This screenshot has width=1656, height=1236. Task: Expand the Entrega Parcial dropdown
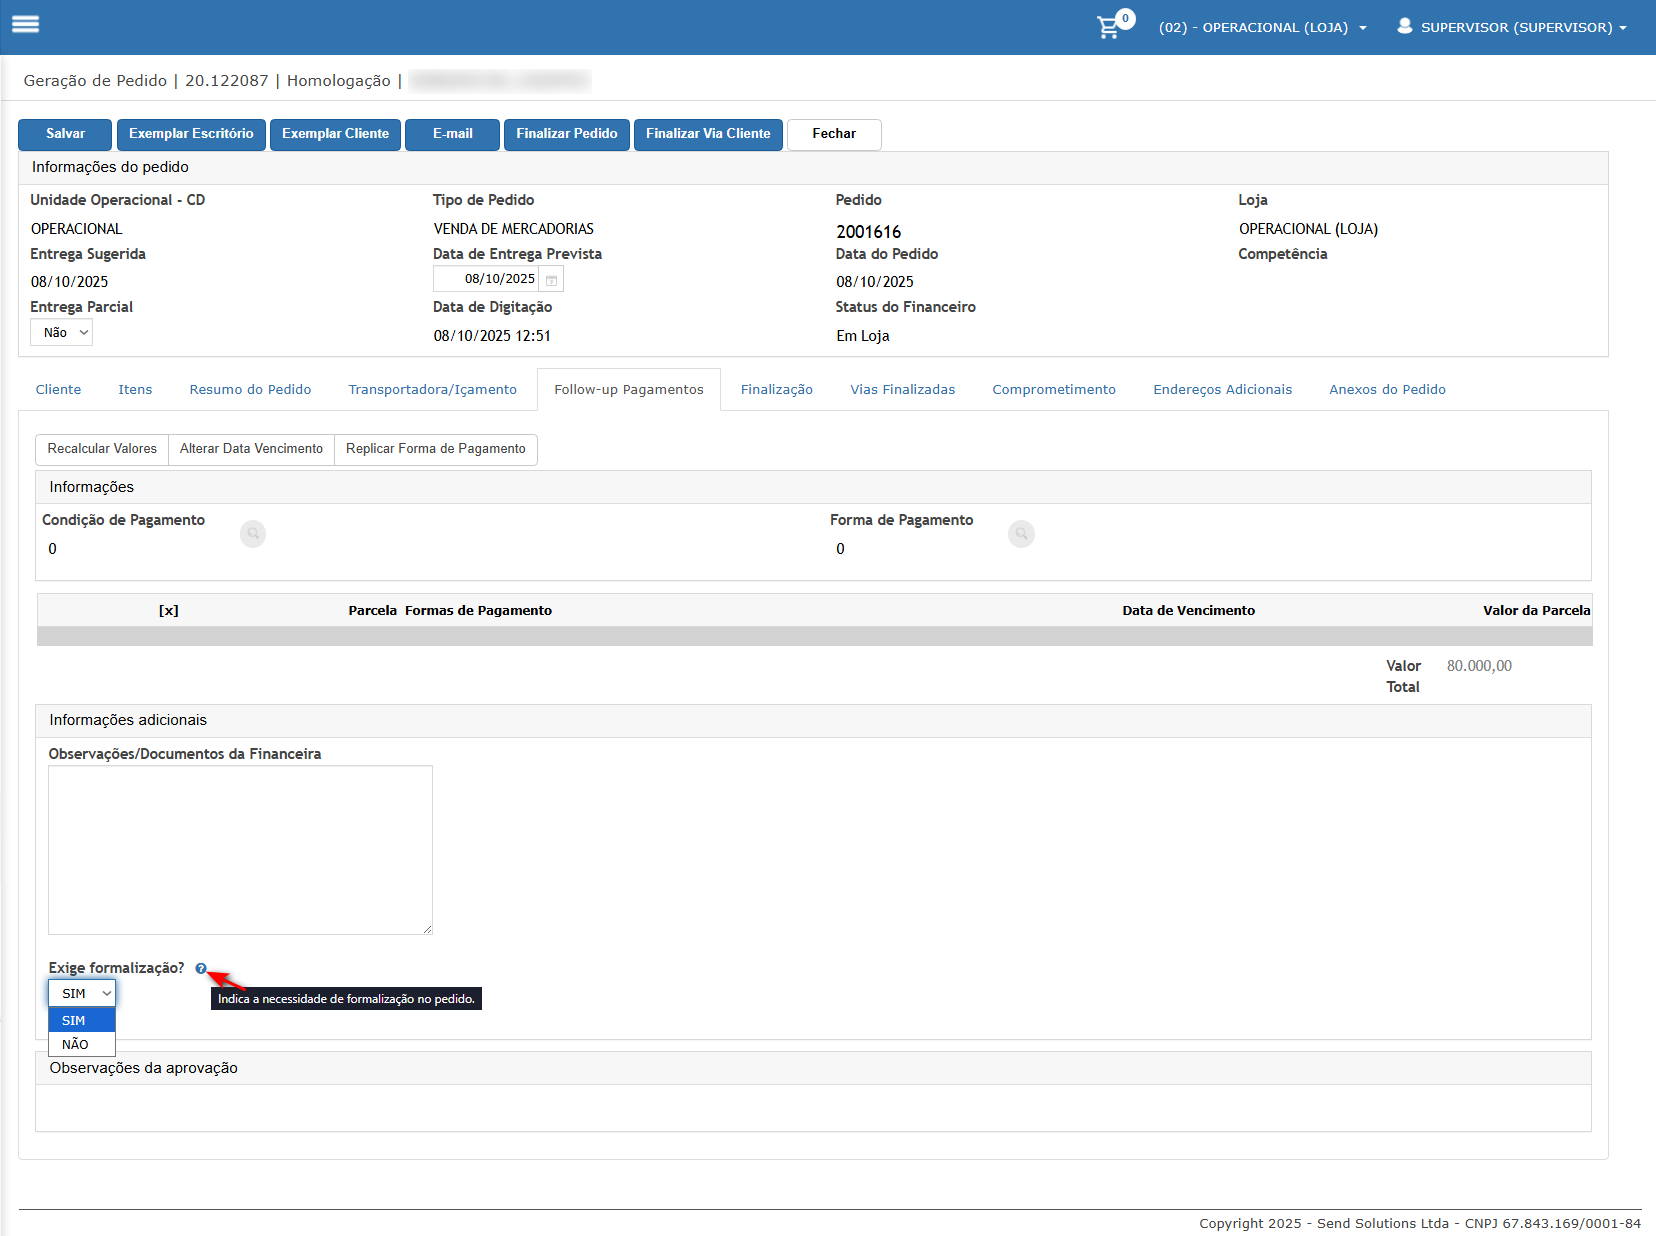62,333
